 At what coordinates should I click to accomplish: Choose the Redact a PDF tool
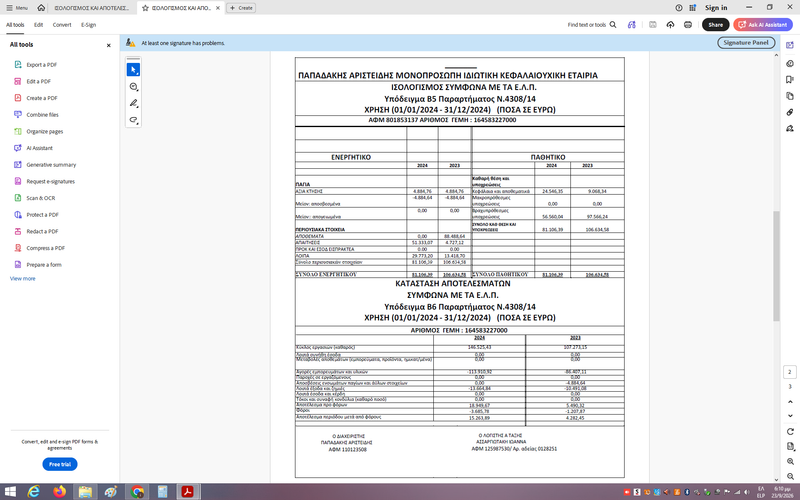click(36, 232)
